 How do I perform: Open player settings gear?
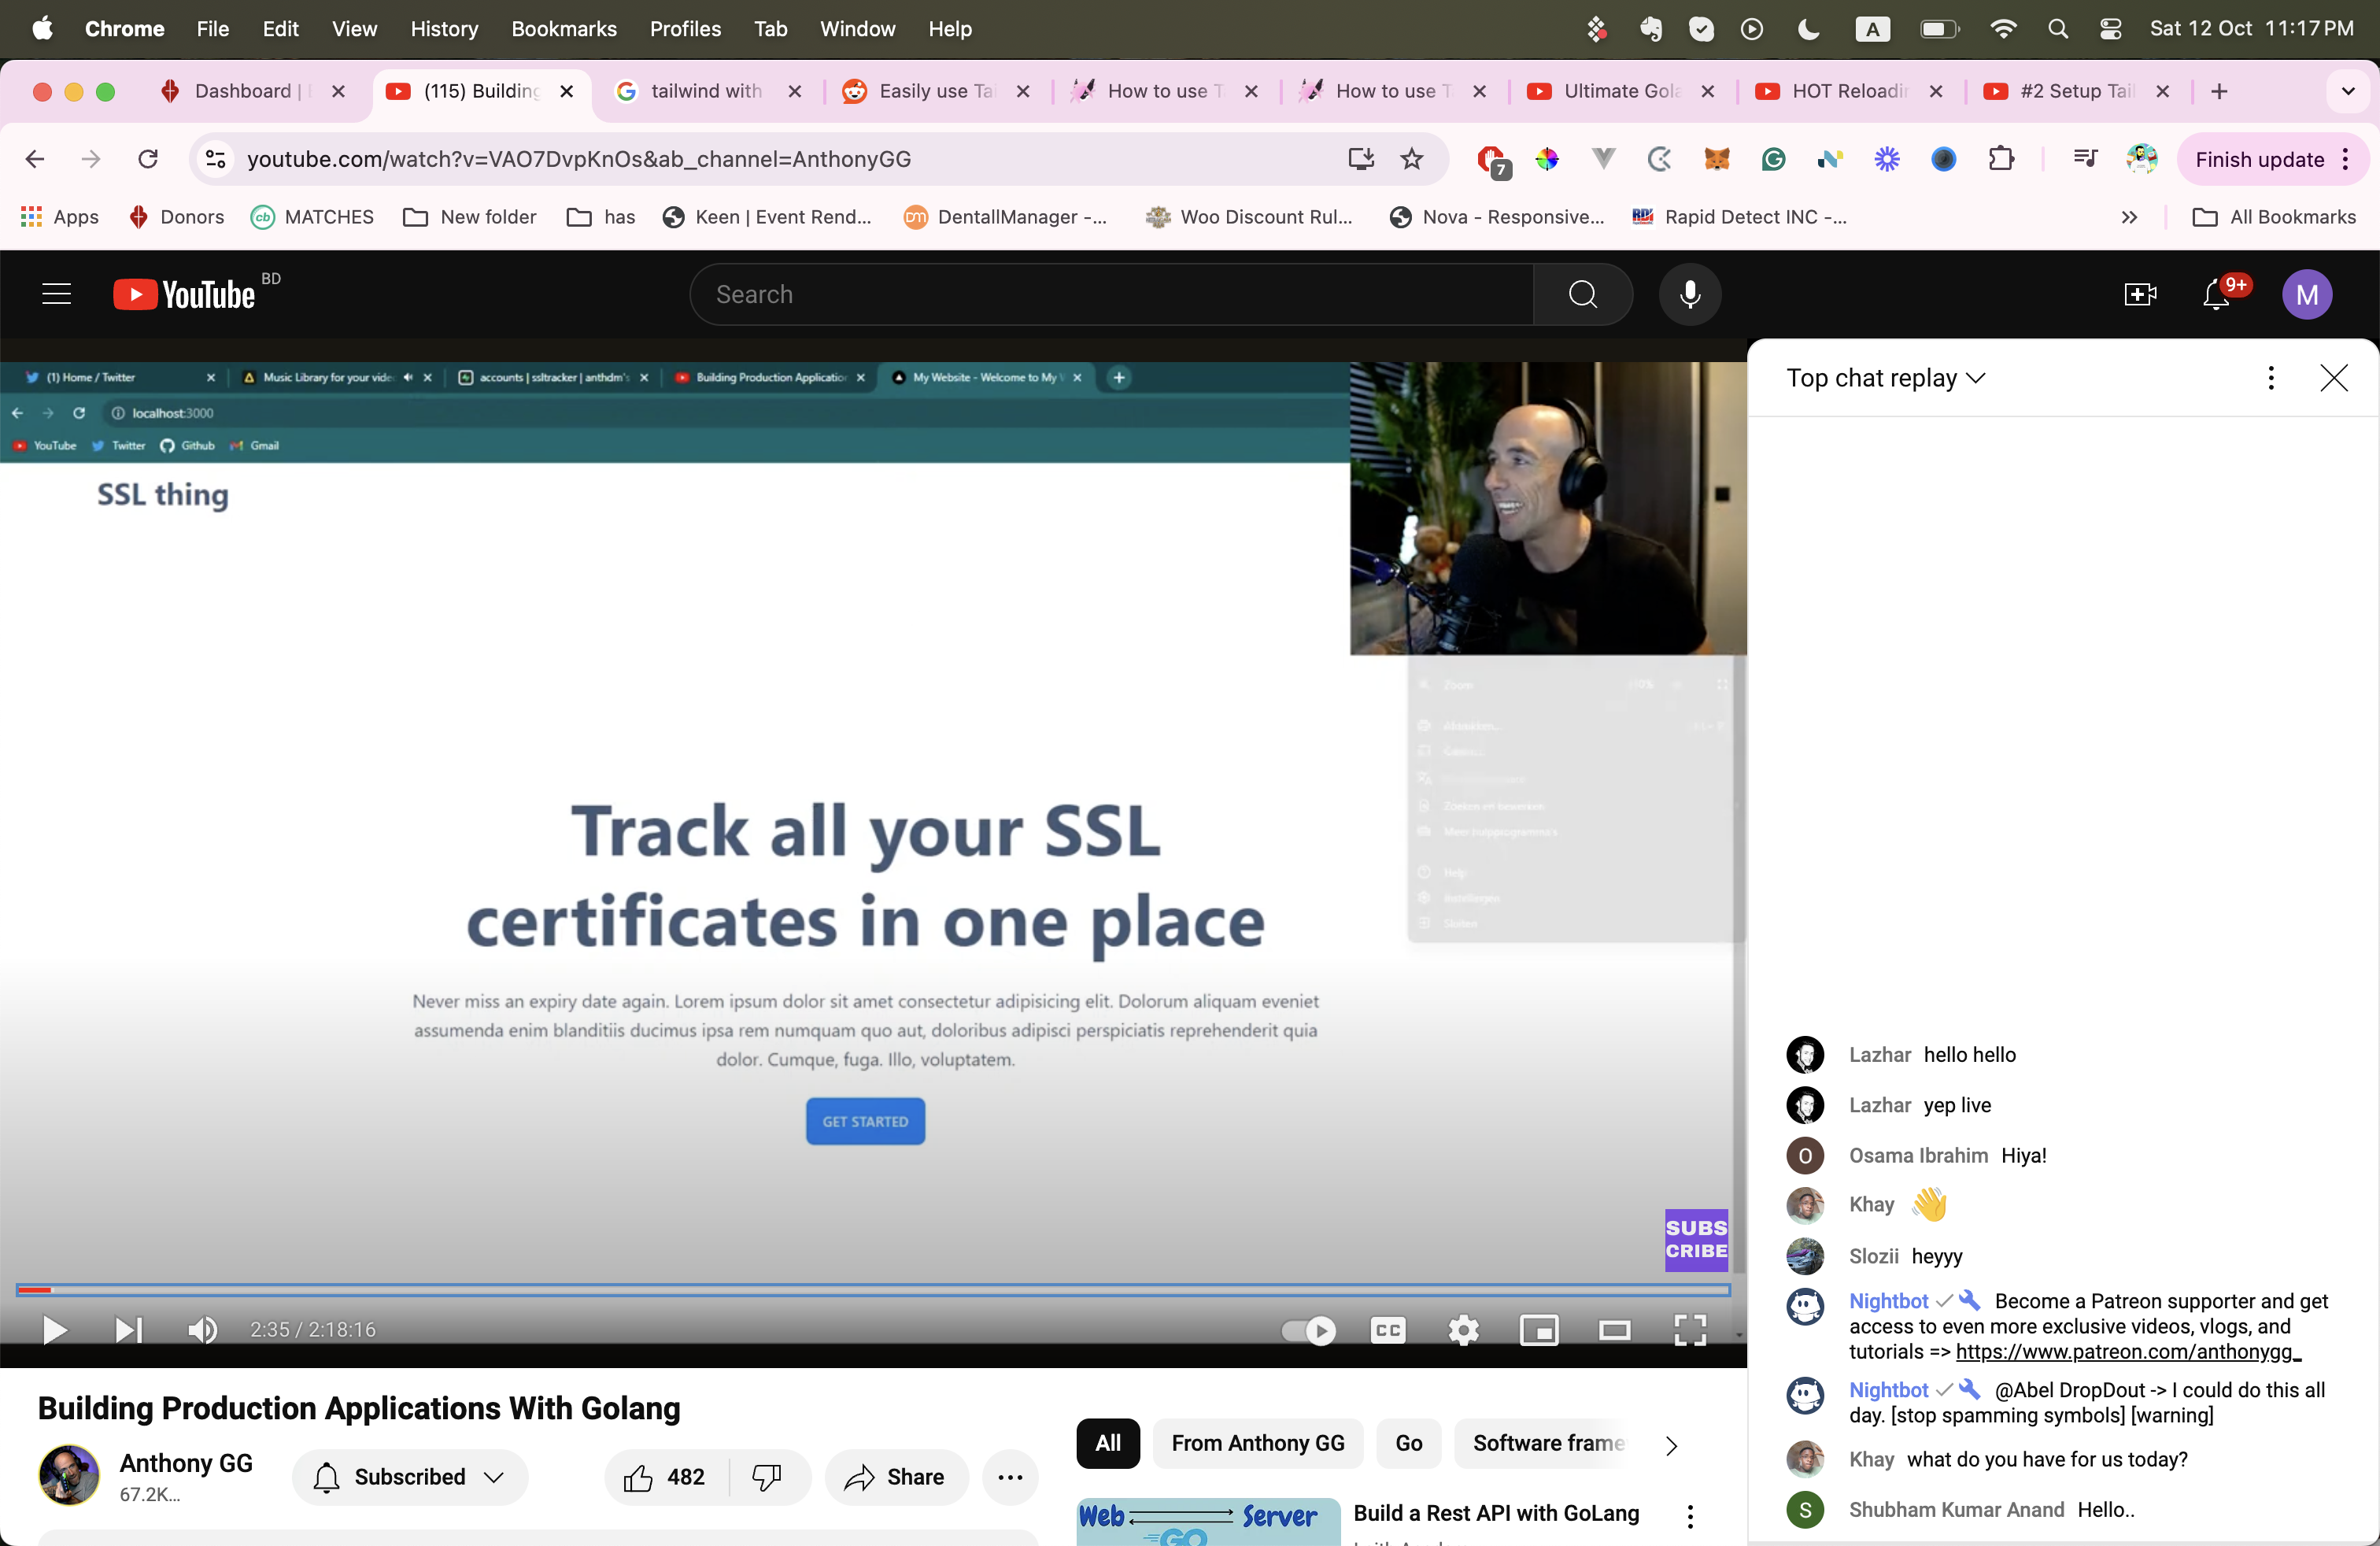(1463, 1329)
